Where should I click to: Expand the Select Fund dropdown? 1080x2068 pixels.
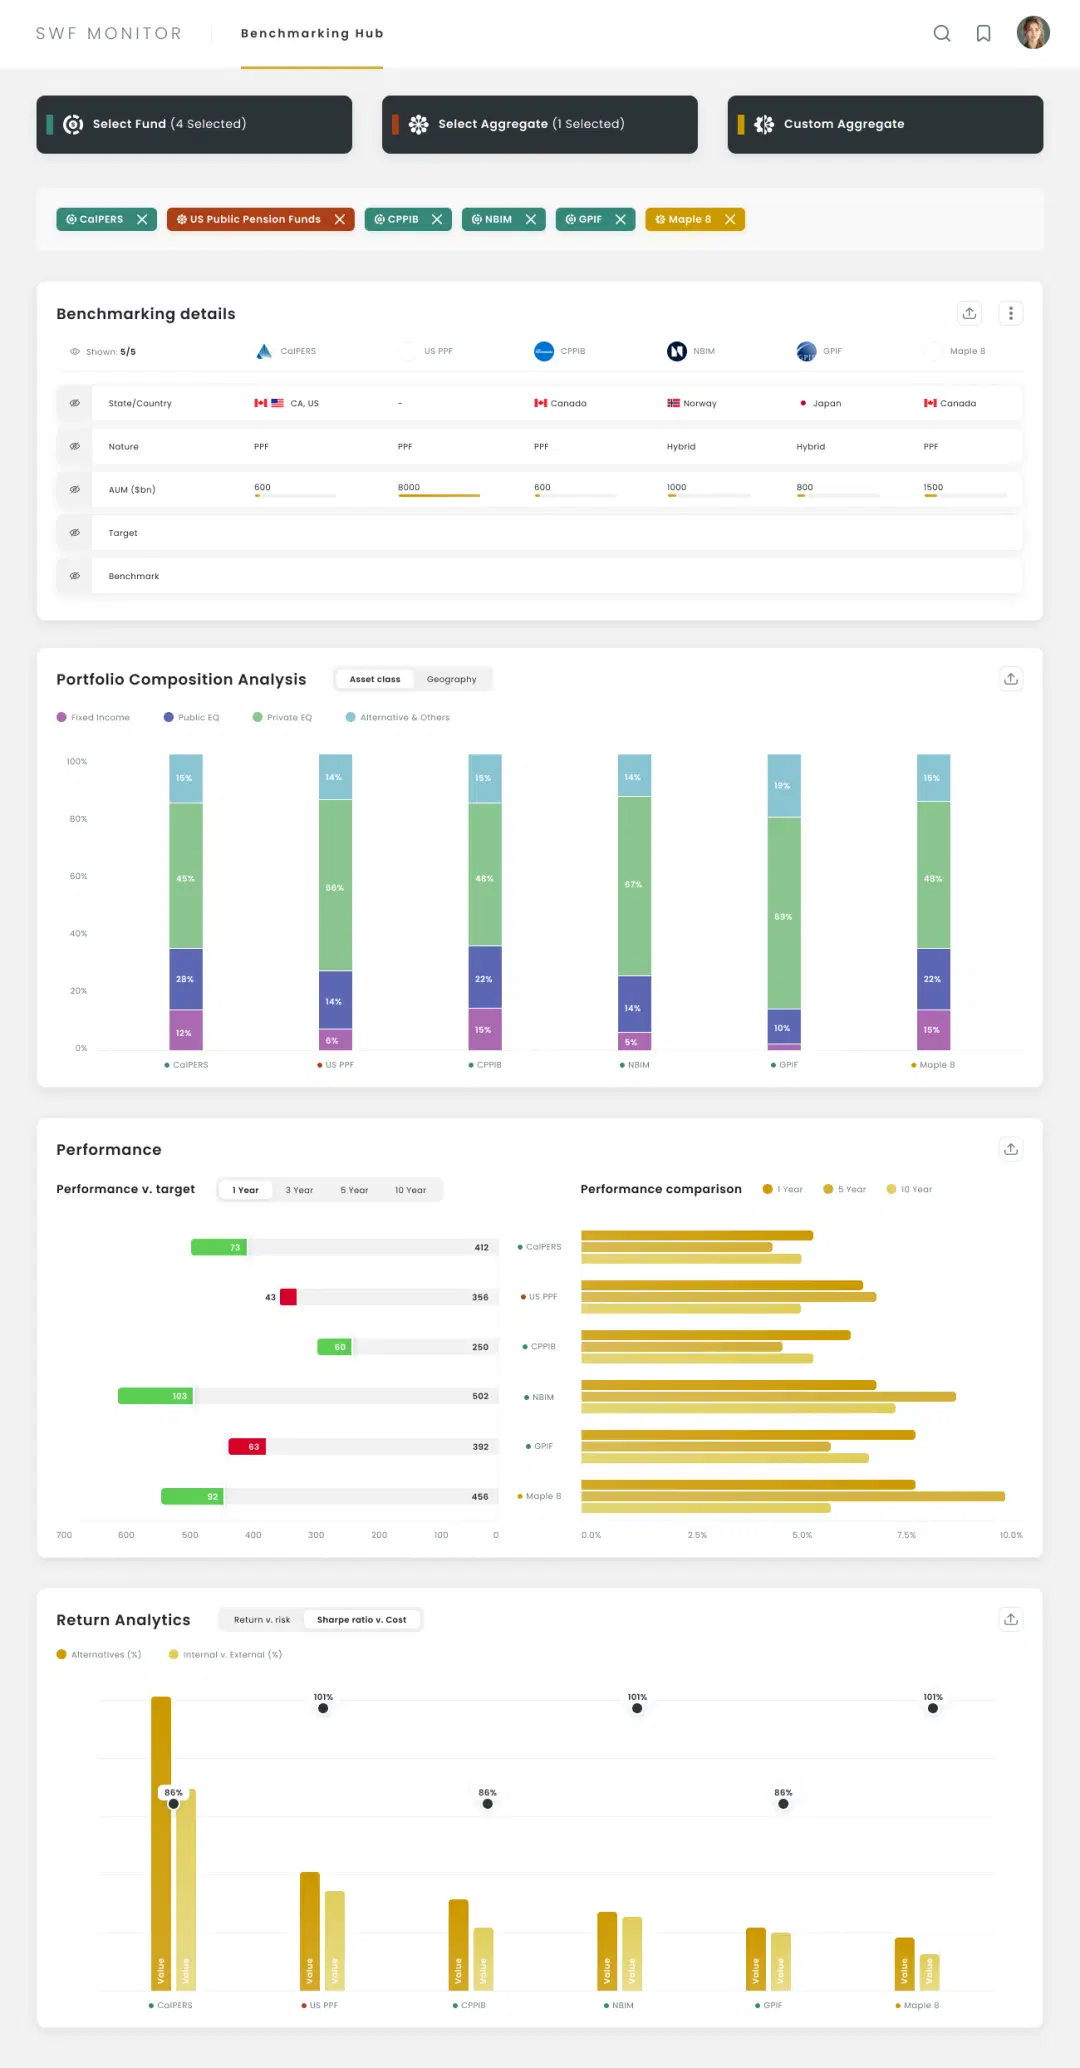pyautogui.click(x=194, y=124)
